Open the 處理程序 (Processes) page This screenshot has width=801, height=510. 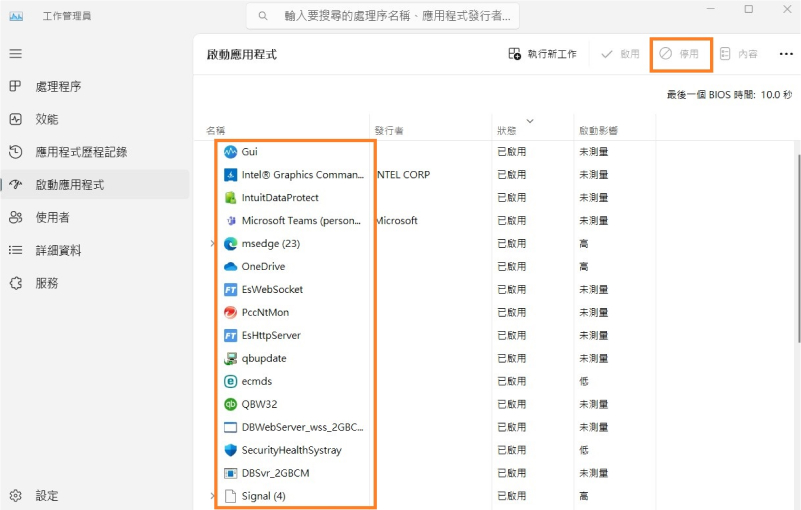[x=58, y=86]
